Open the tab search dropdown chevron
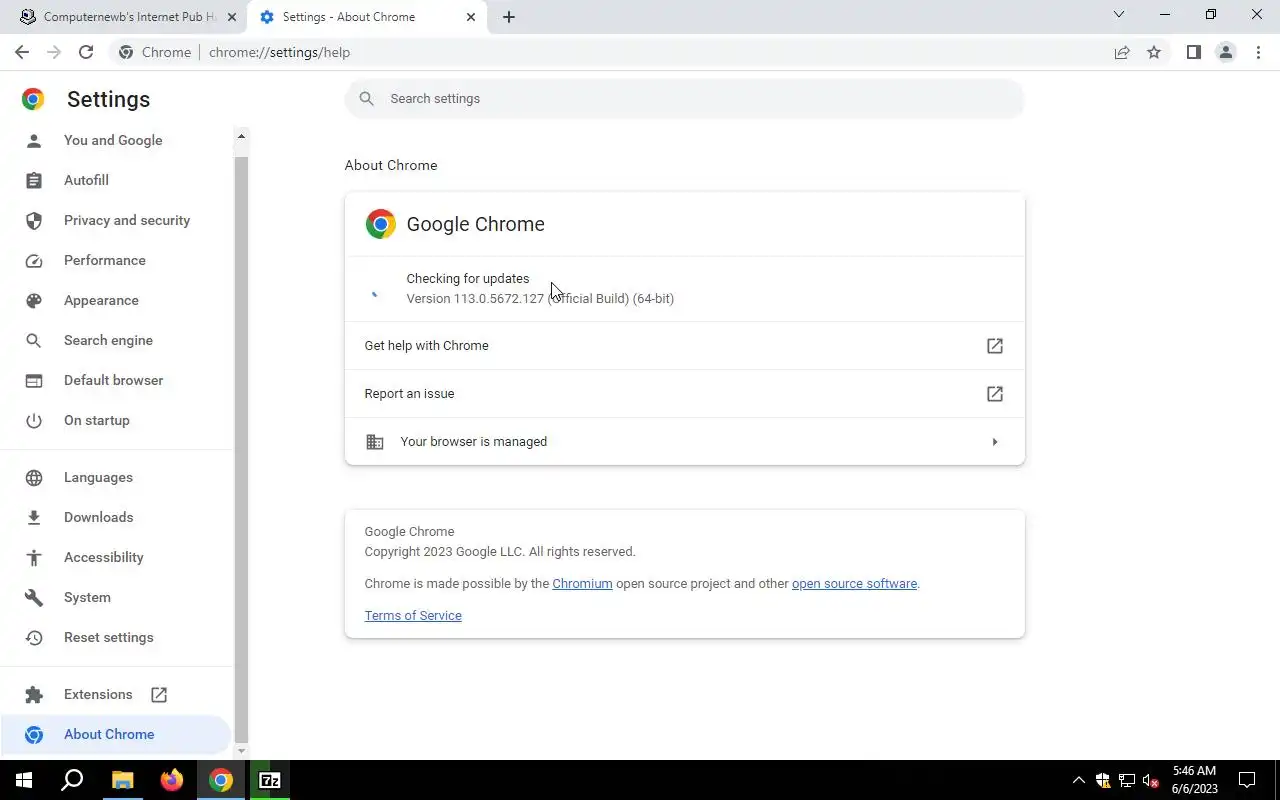This screenshot has width=1280, height=800. [x=1119, y=15]
